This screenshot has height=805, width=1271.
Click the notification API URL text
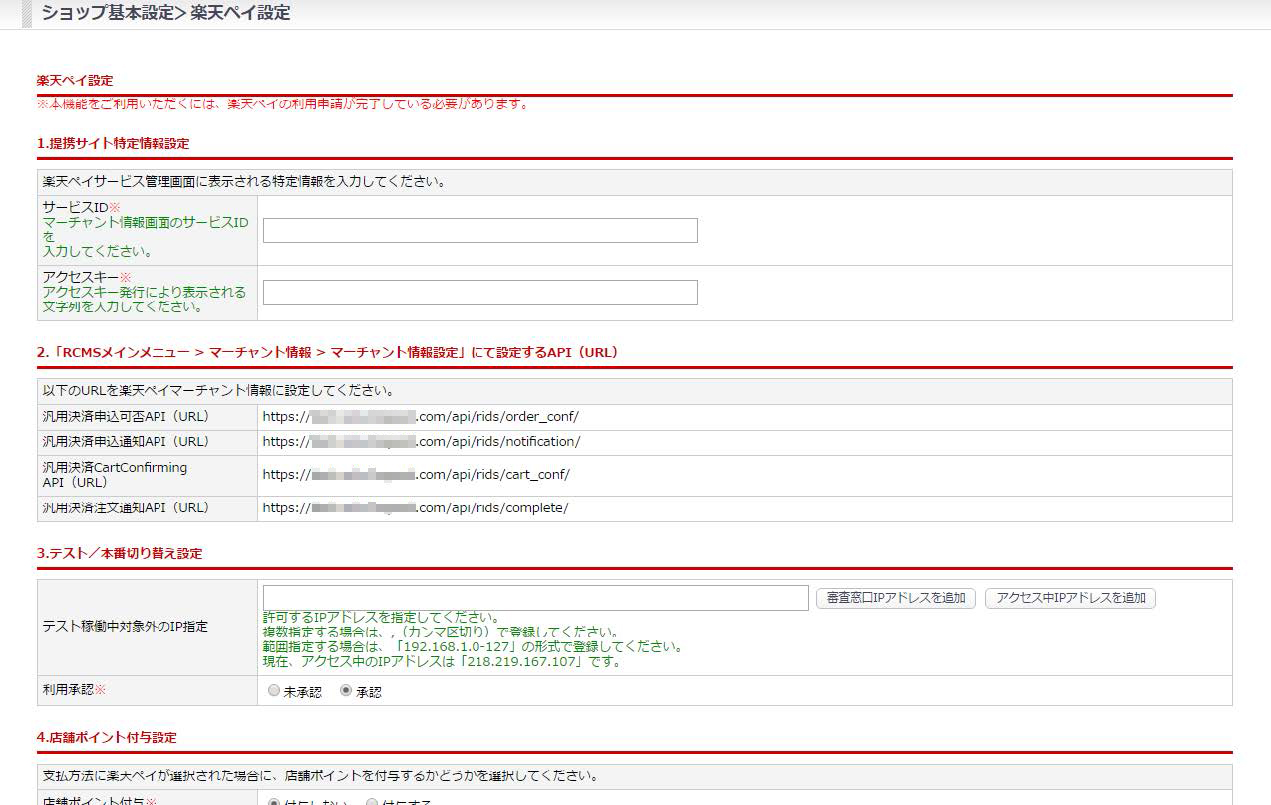[x=421, y=442]
